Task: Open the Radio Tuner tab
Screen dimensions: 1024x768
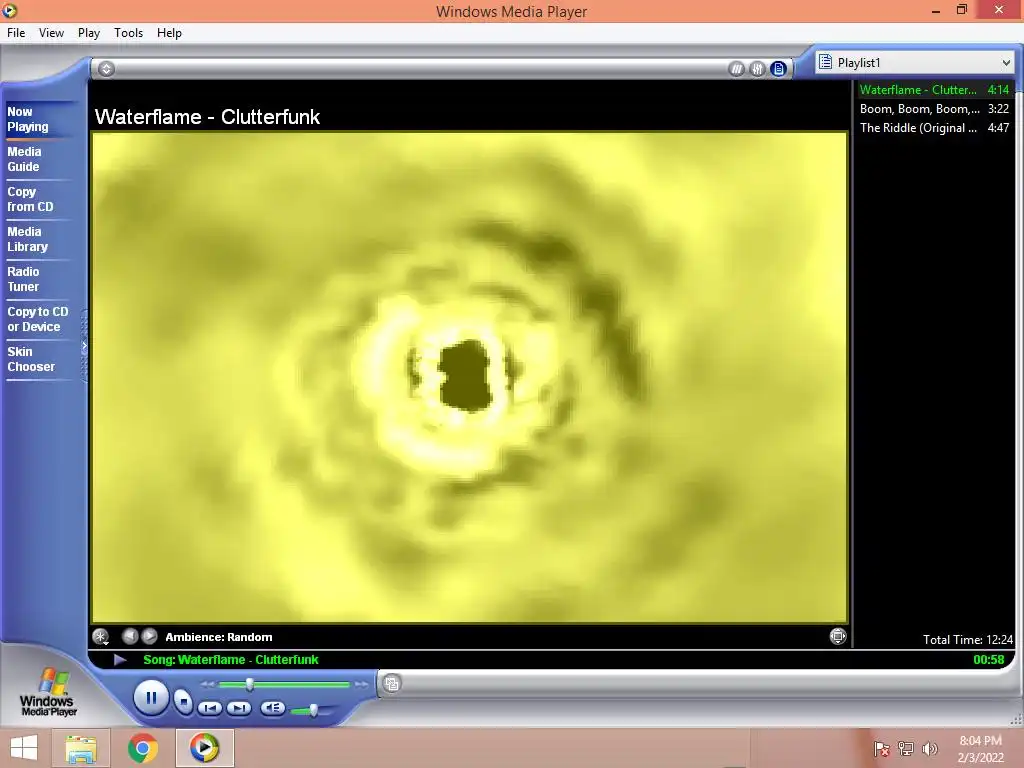Action: (x=37, y=279)
